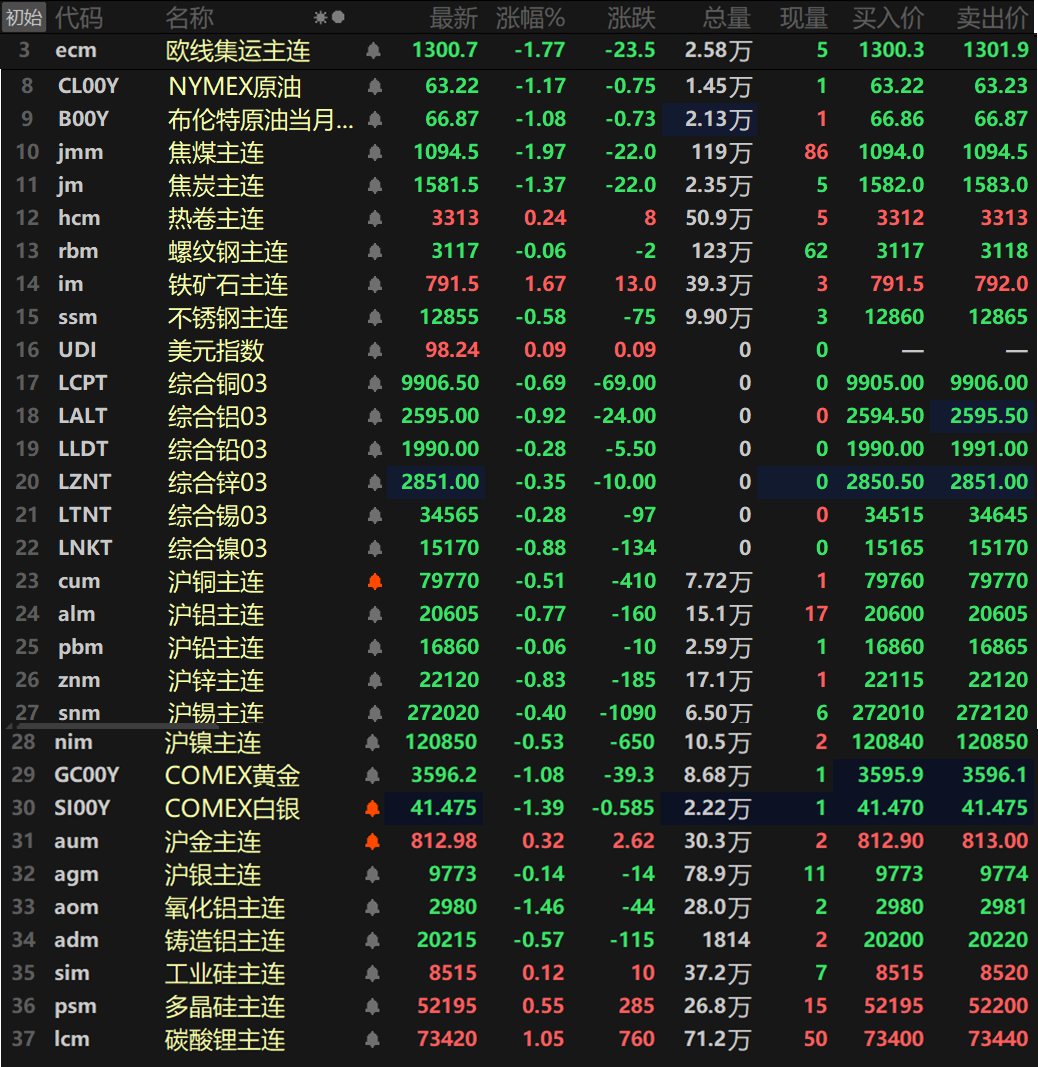This screenshot has width=1038, height=1067.
Task: Disable the orange alert bell on 沪金主连
Action: point(373,841)
